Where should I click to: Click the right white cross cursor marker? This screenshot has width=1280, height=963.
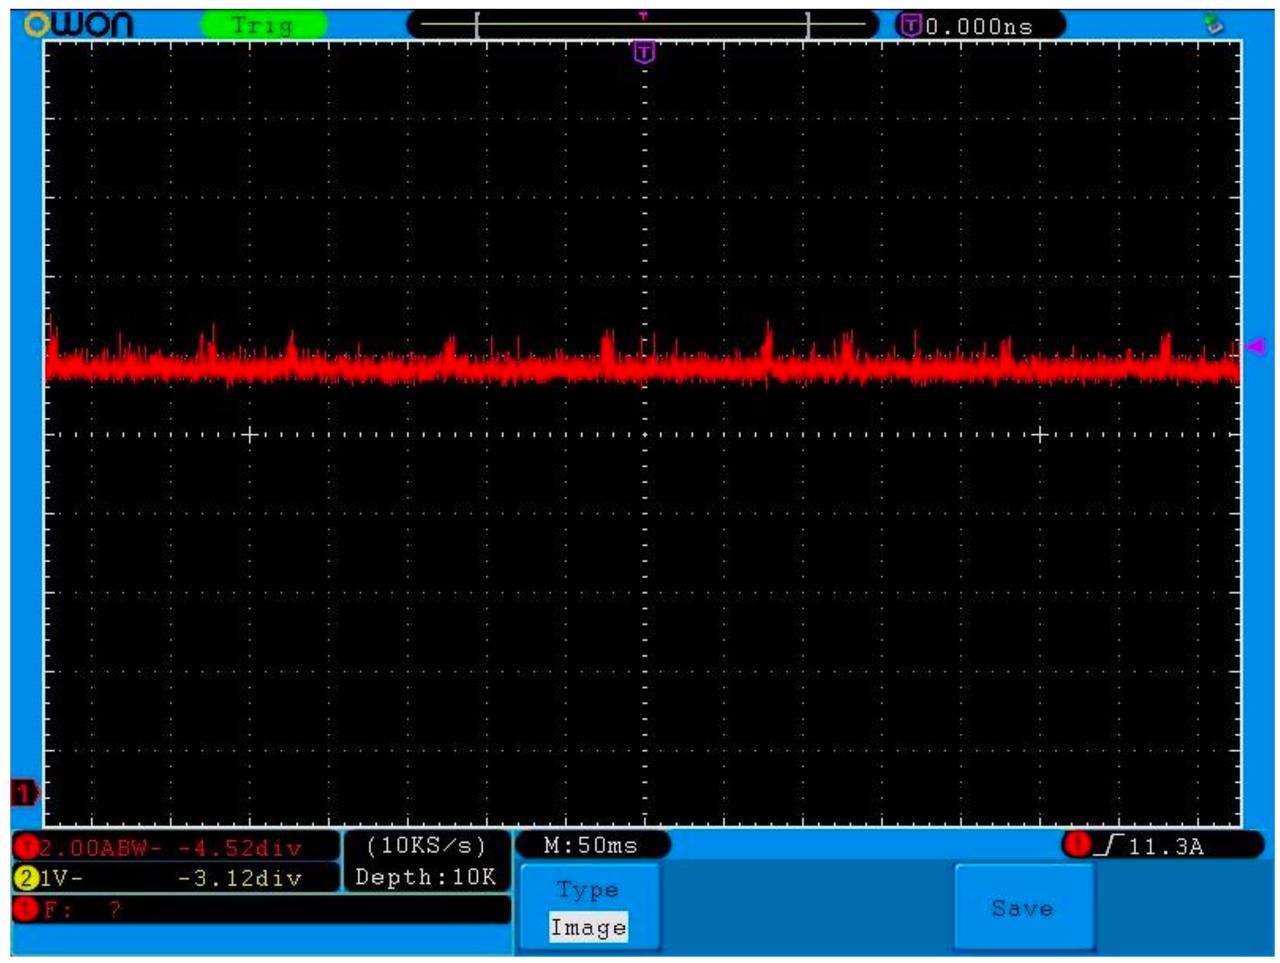pyautogui.click(x=1039, y=434)
